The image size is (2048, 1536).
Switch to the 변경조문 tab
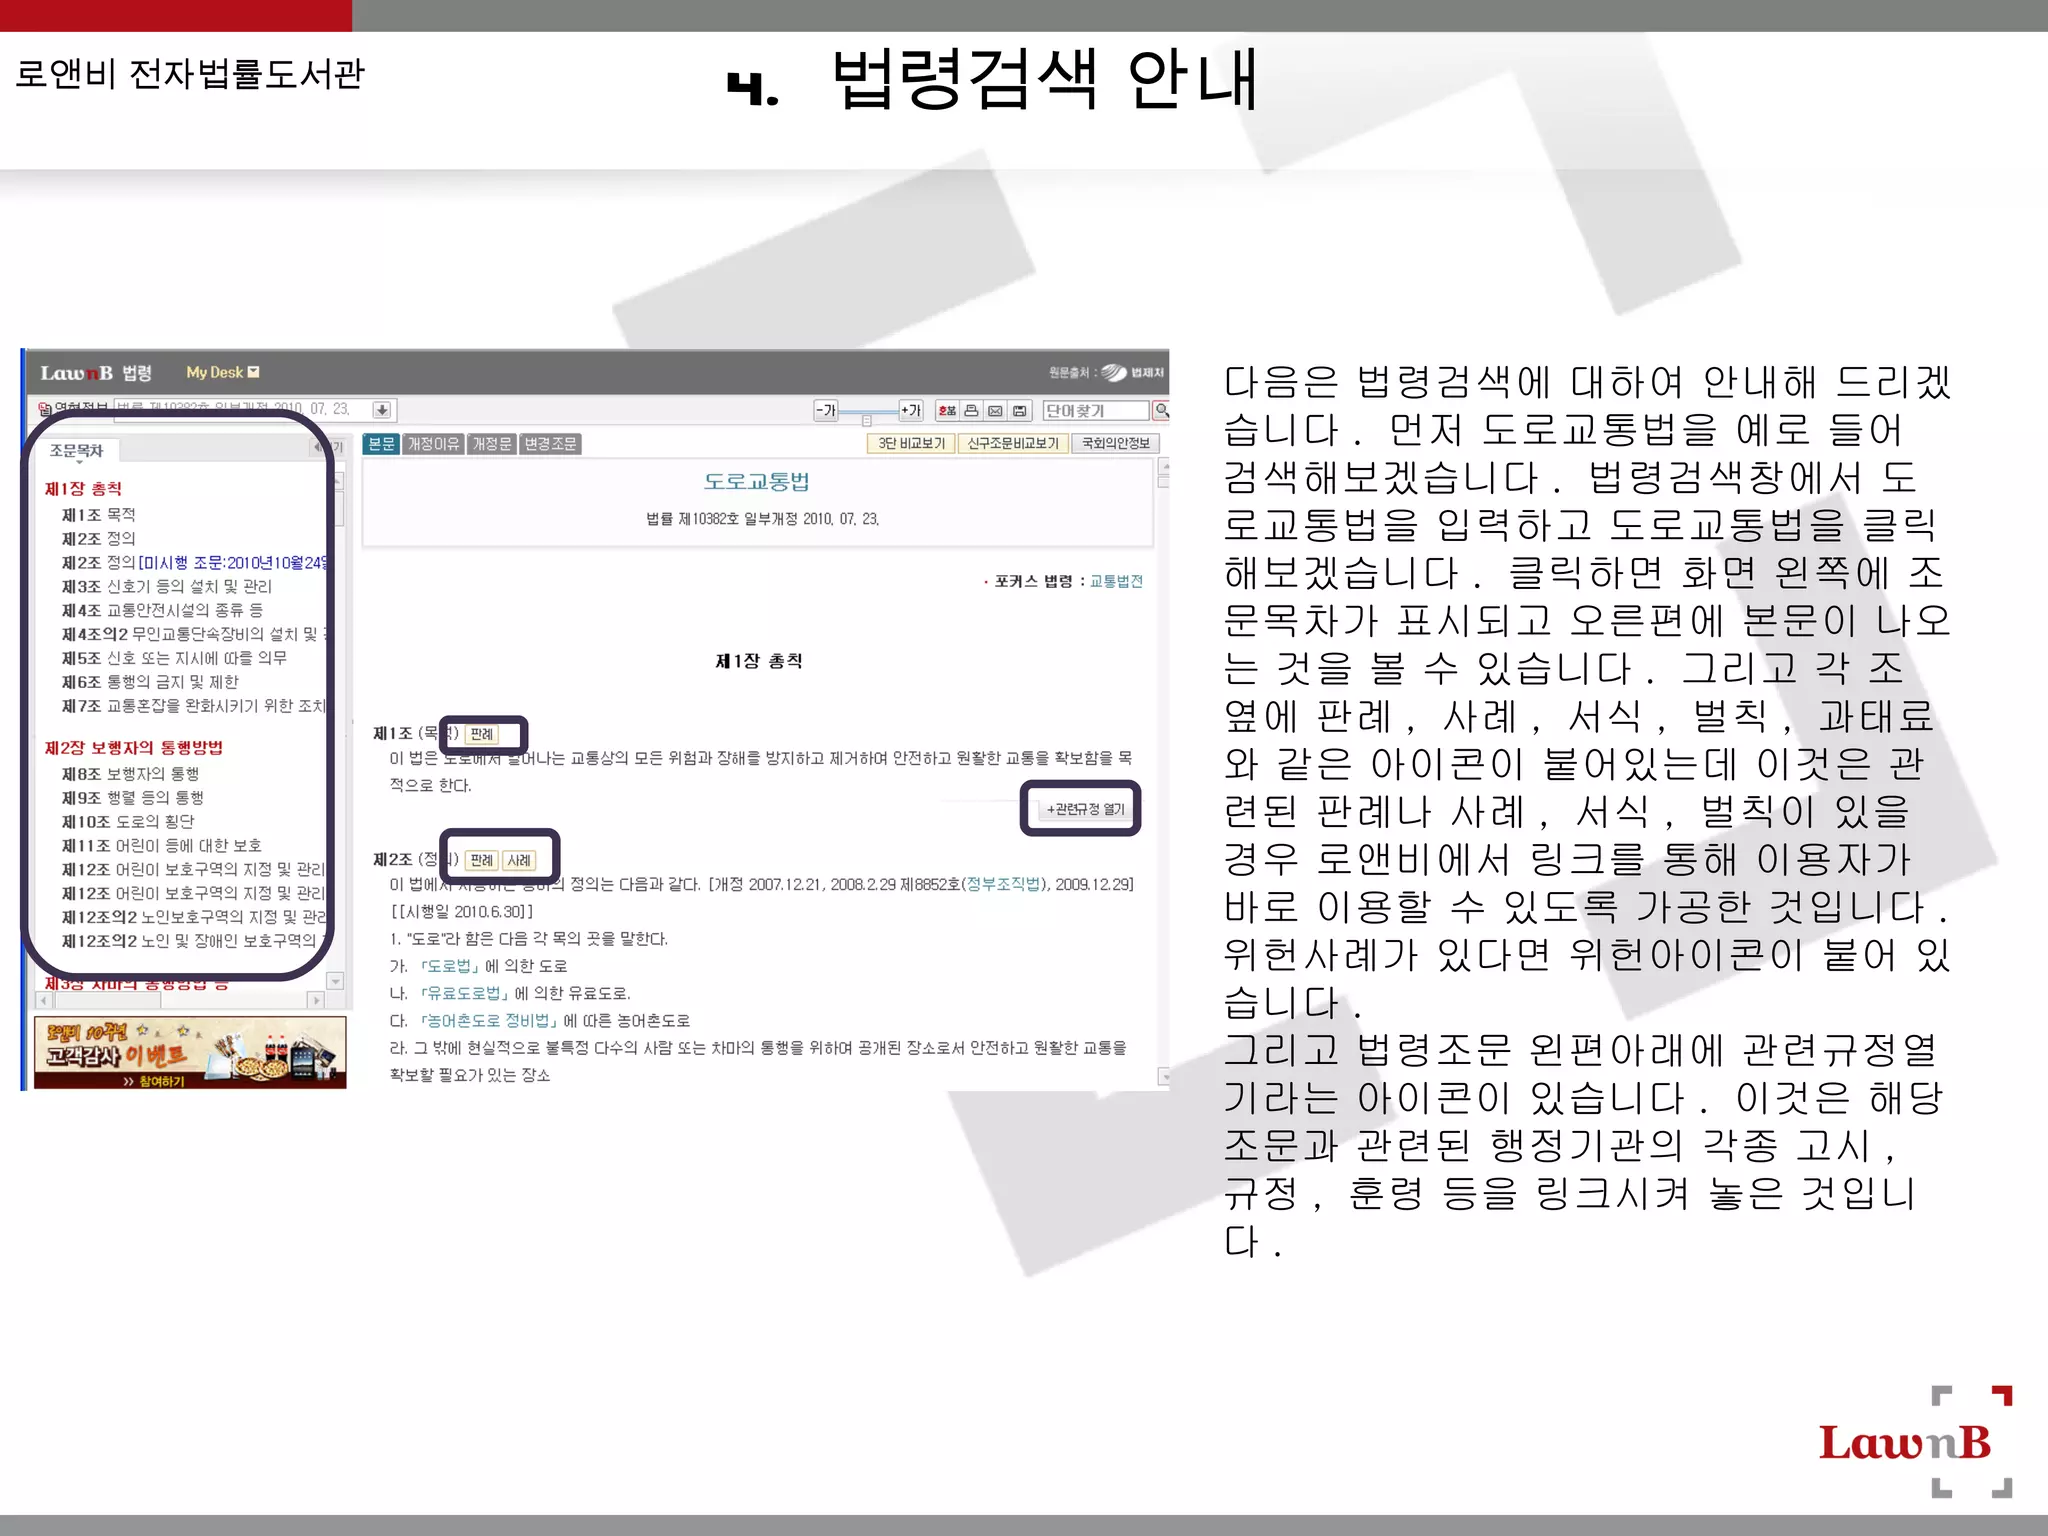(x=550, y=444)
